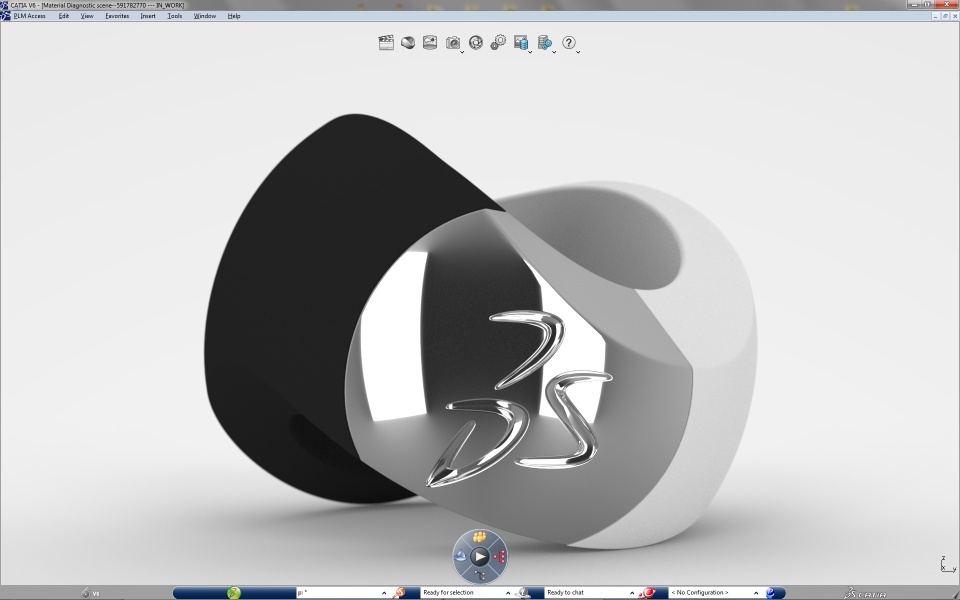
Task: Expand the server gears dropdown arrow
Action: 554,52
